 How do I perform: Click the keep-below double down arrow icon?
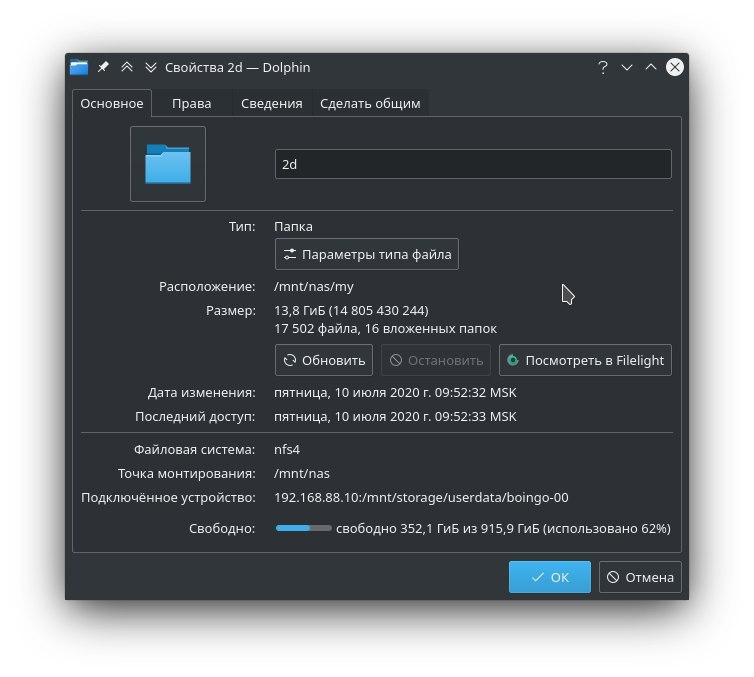pyautogui.click(x=151, y=67)
